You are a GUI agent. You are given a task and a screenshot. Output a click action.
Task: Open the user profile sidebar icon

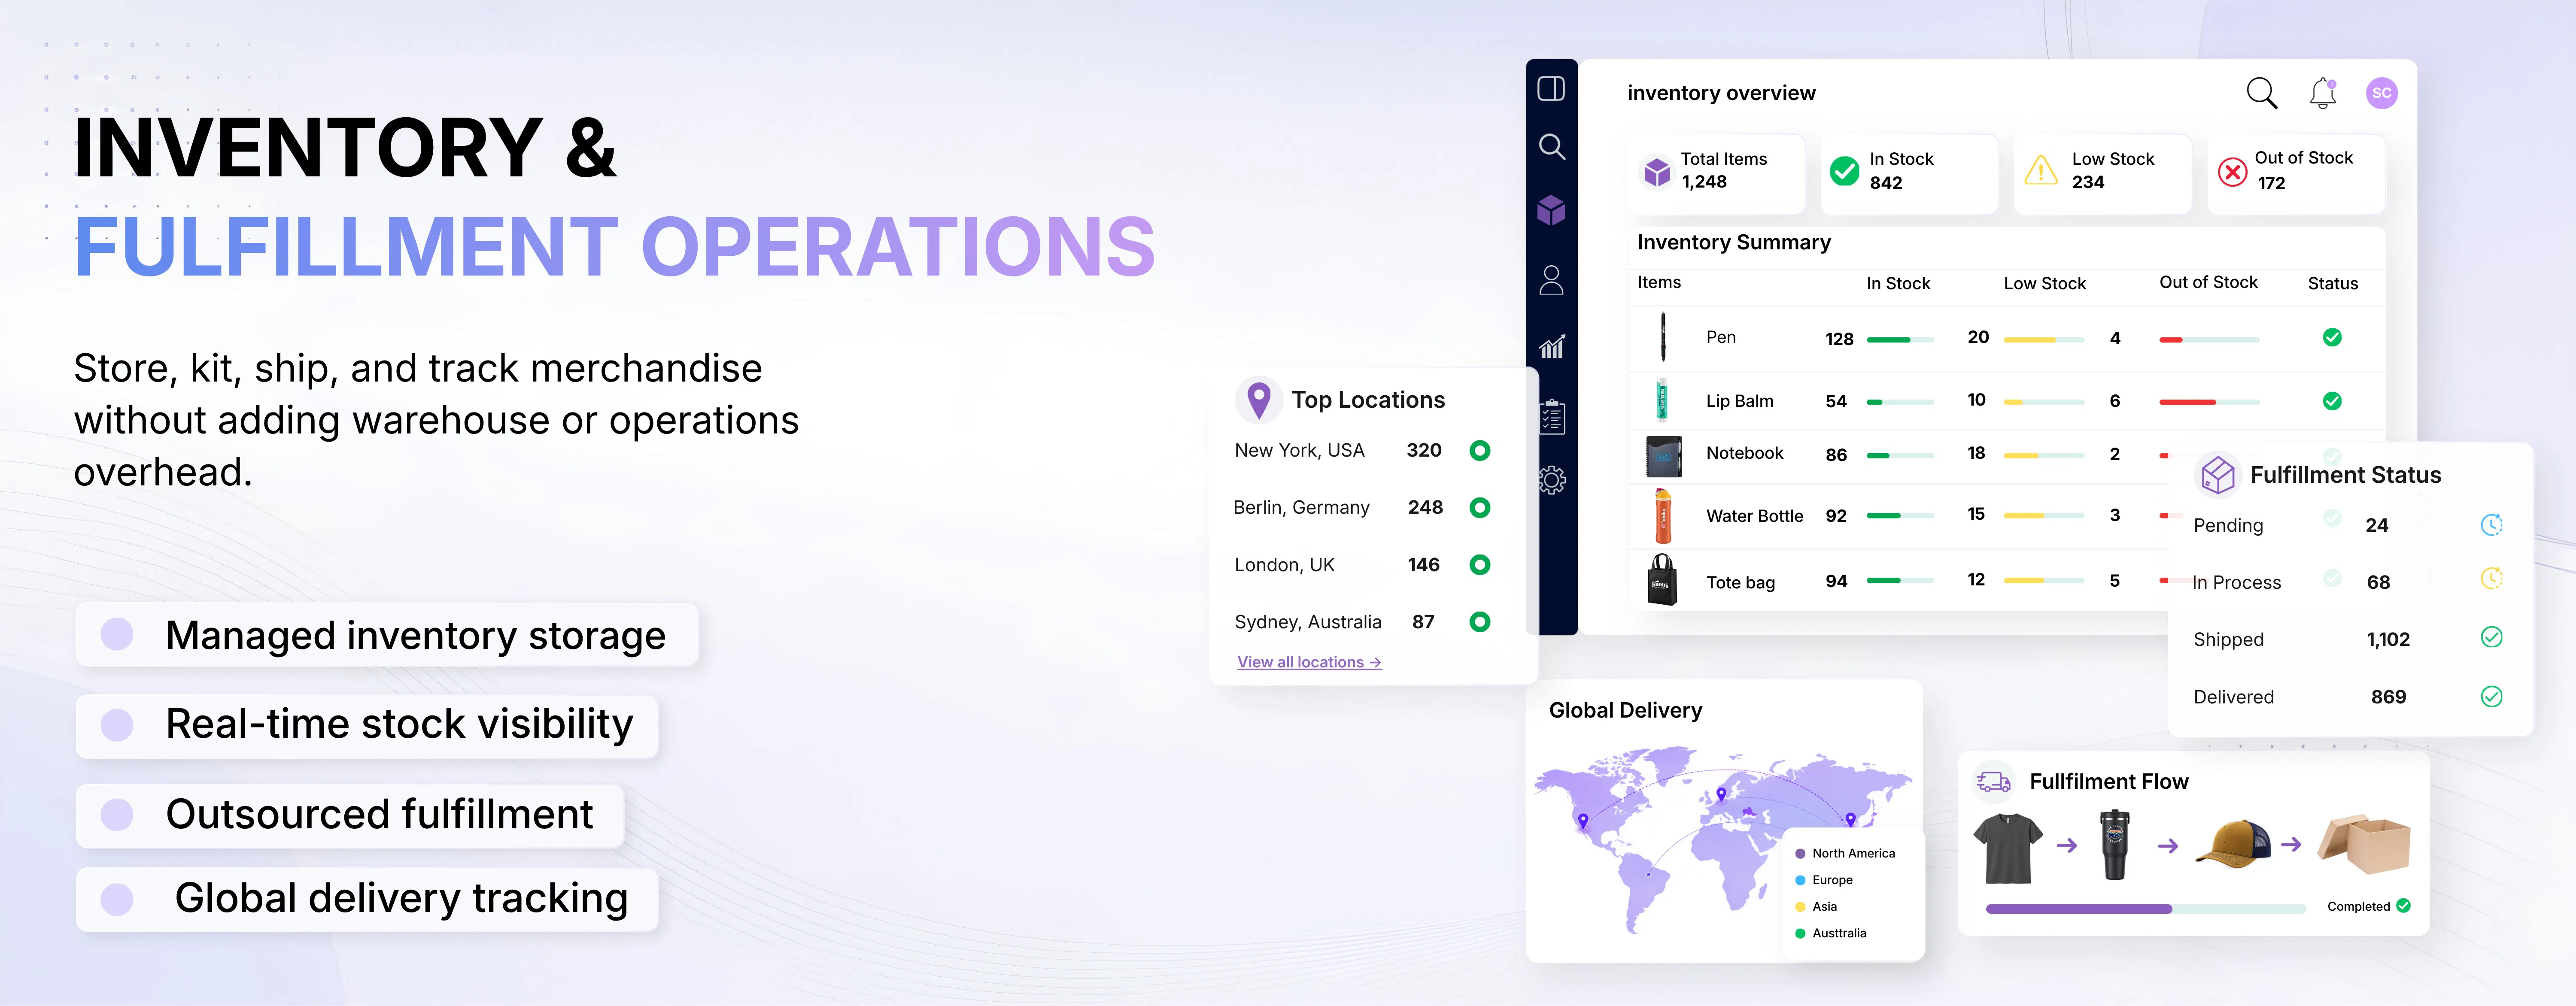(x=1551, y=280)
